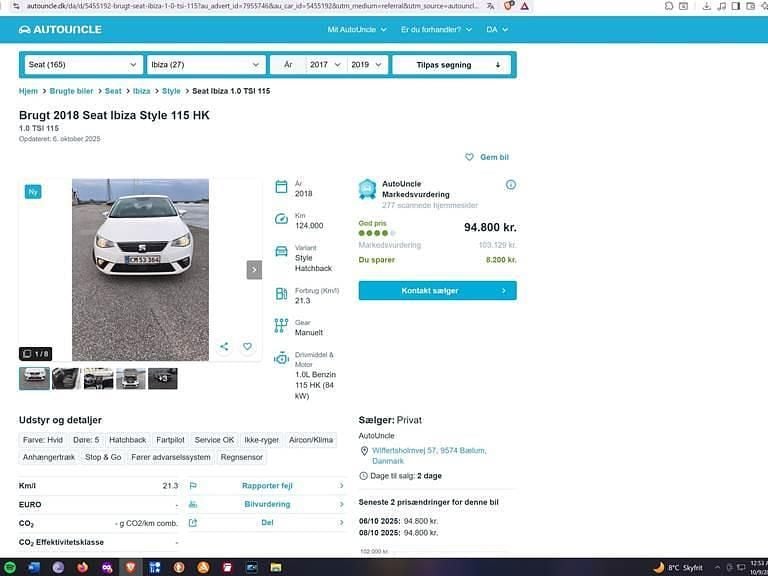Click the location pin icon beside the address

(364, 451)
